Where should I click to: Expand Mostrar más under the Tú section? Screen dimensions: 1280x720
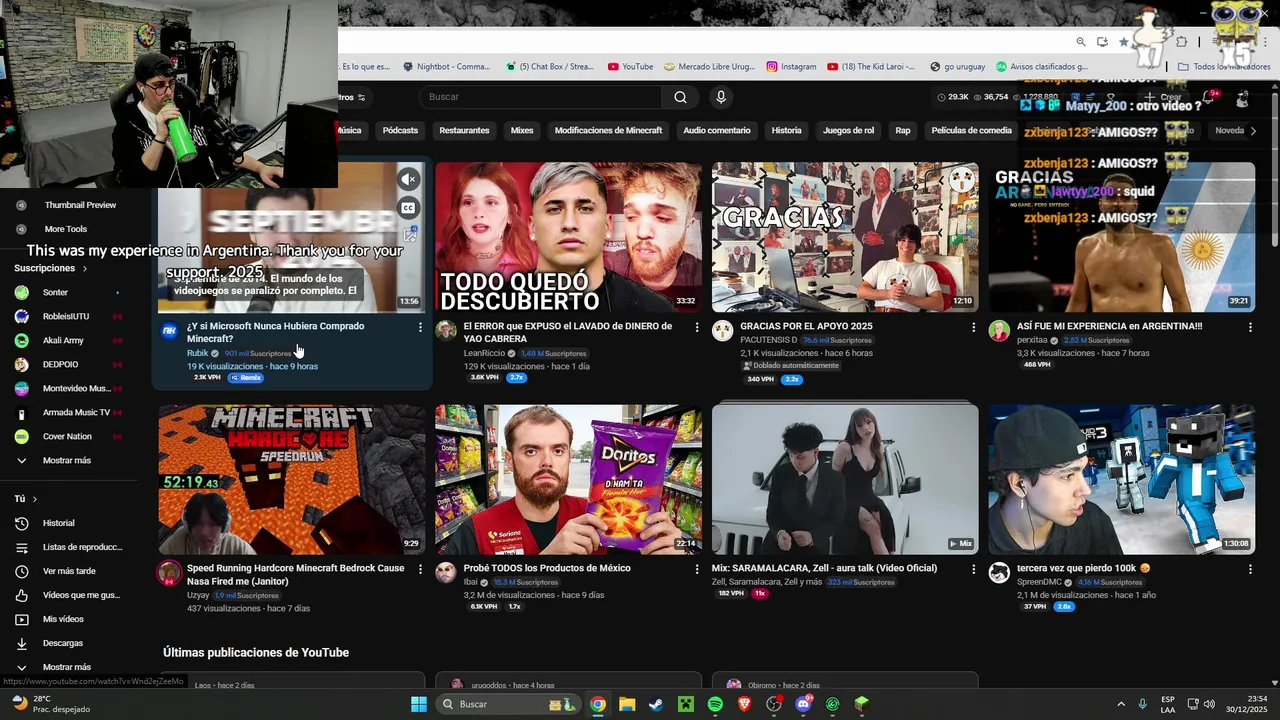pyautogui.click(x=68, y=667)
